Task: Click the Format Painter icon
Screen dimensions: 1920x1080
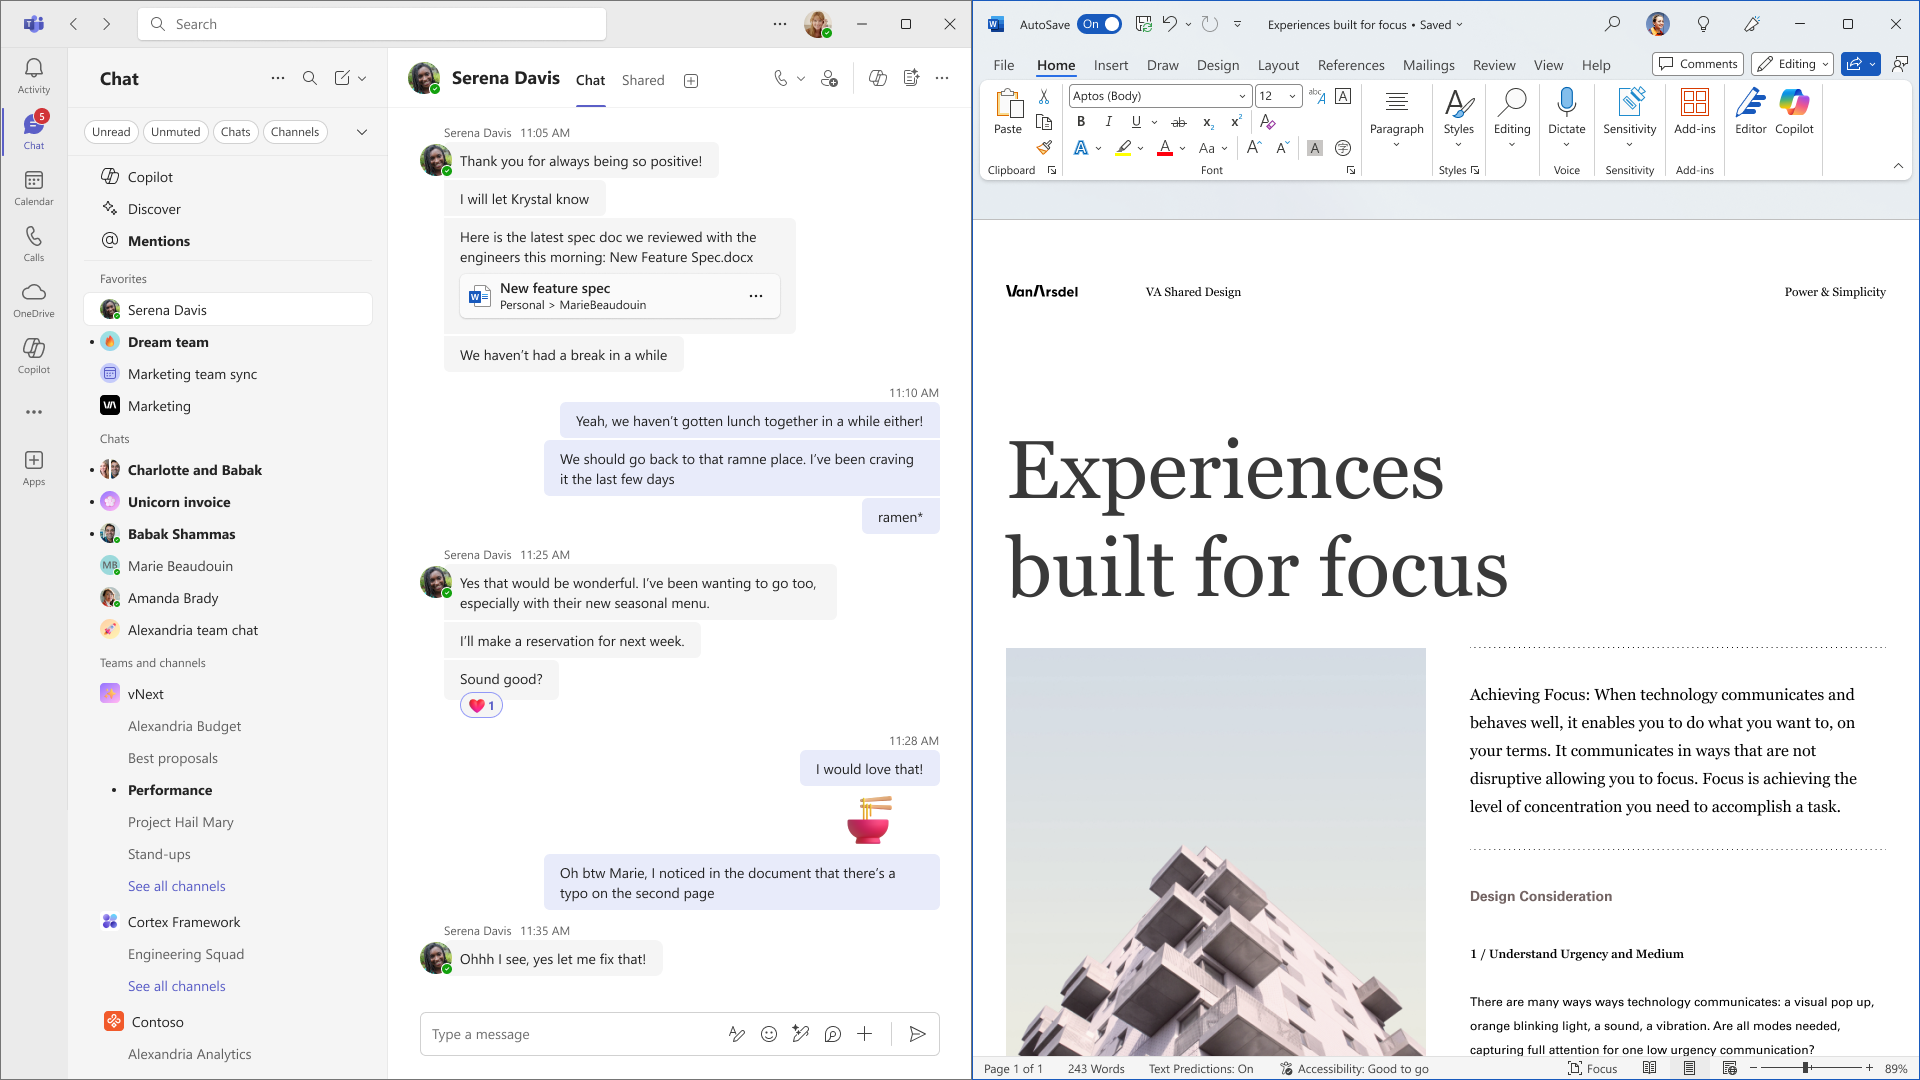Action: pyautogui.click(x=1044, y=147)
